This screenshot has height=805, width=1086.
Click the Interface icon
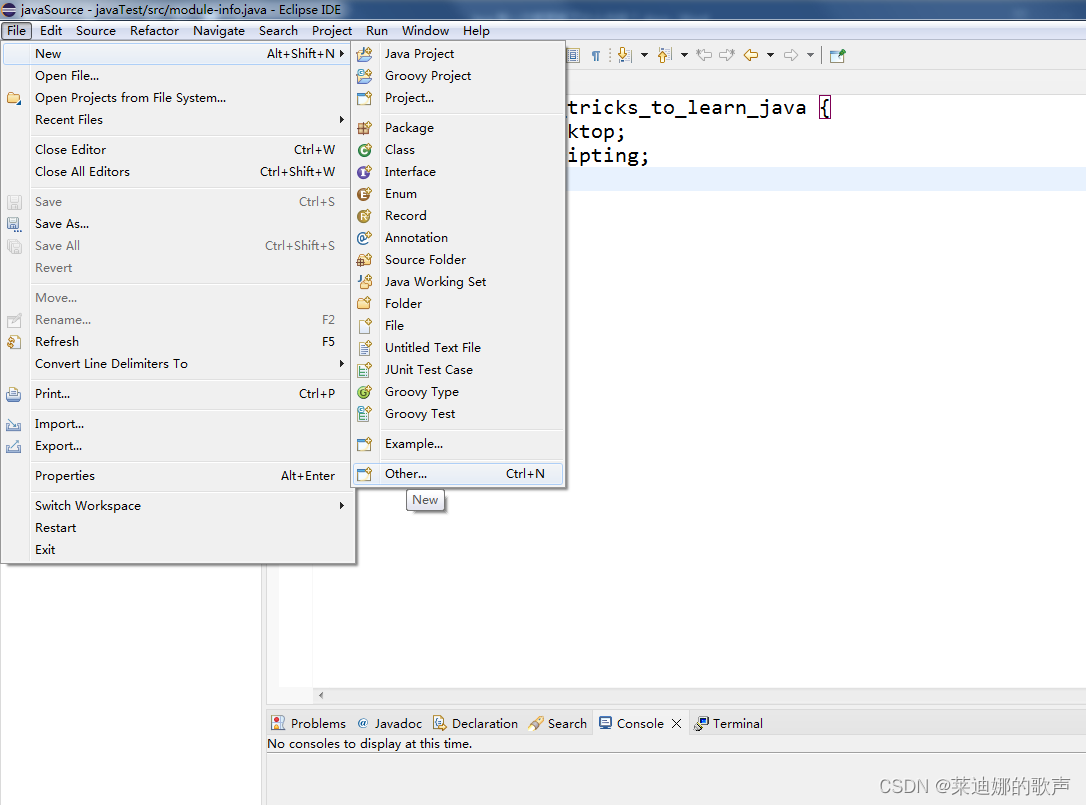(x=364, y=172)
